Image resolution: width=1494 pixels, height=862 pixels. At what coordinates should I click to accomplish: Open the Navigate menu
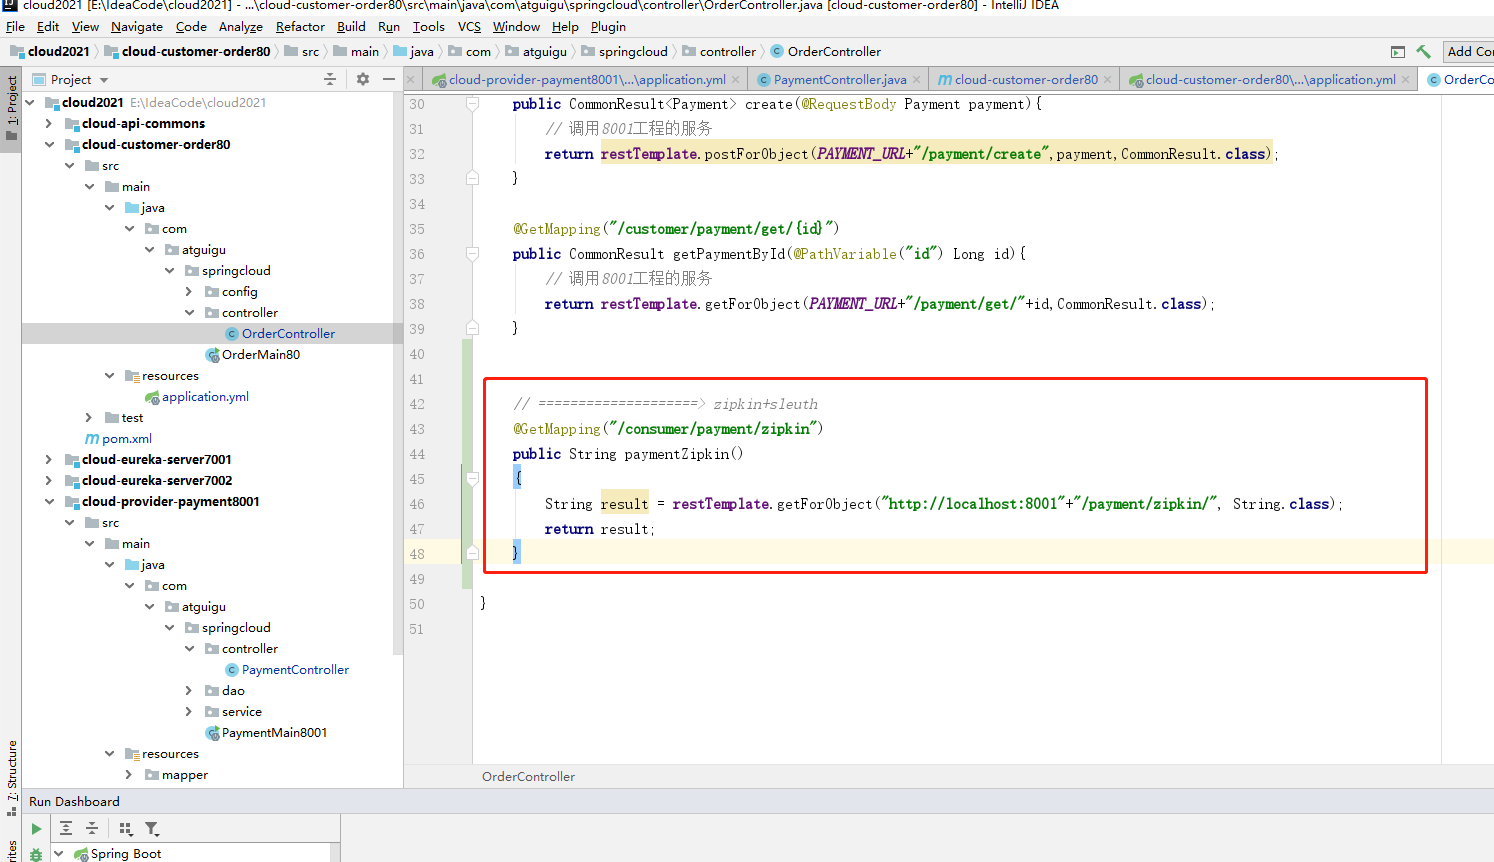[136, 27]
